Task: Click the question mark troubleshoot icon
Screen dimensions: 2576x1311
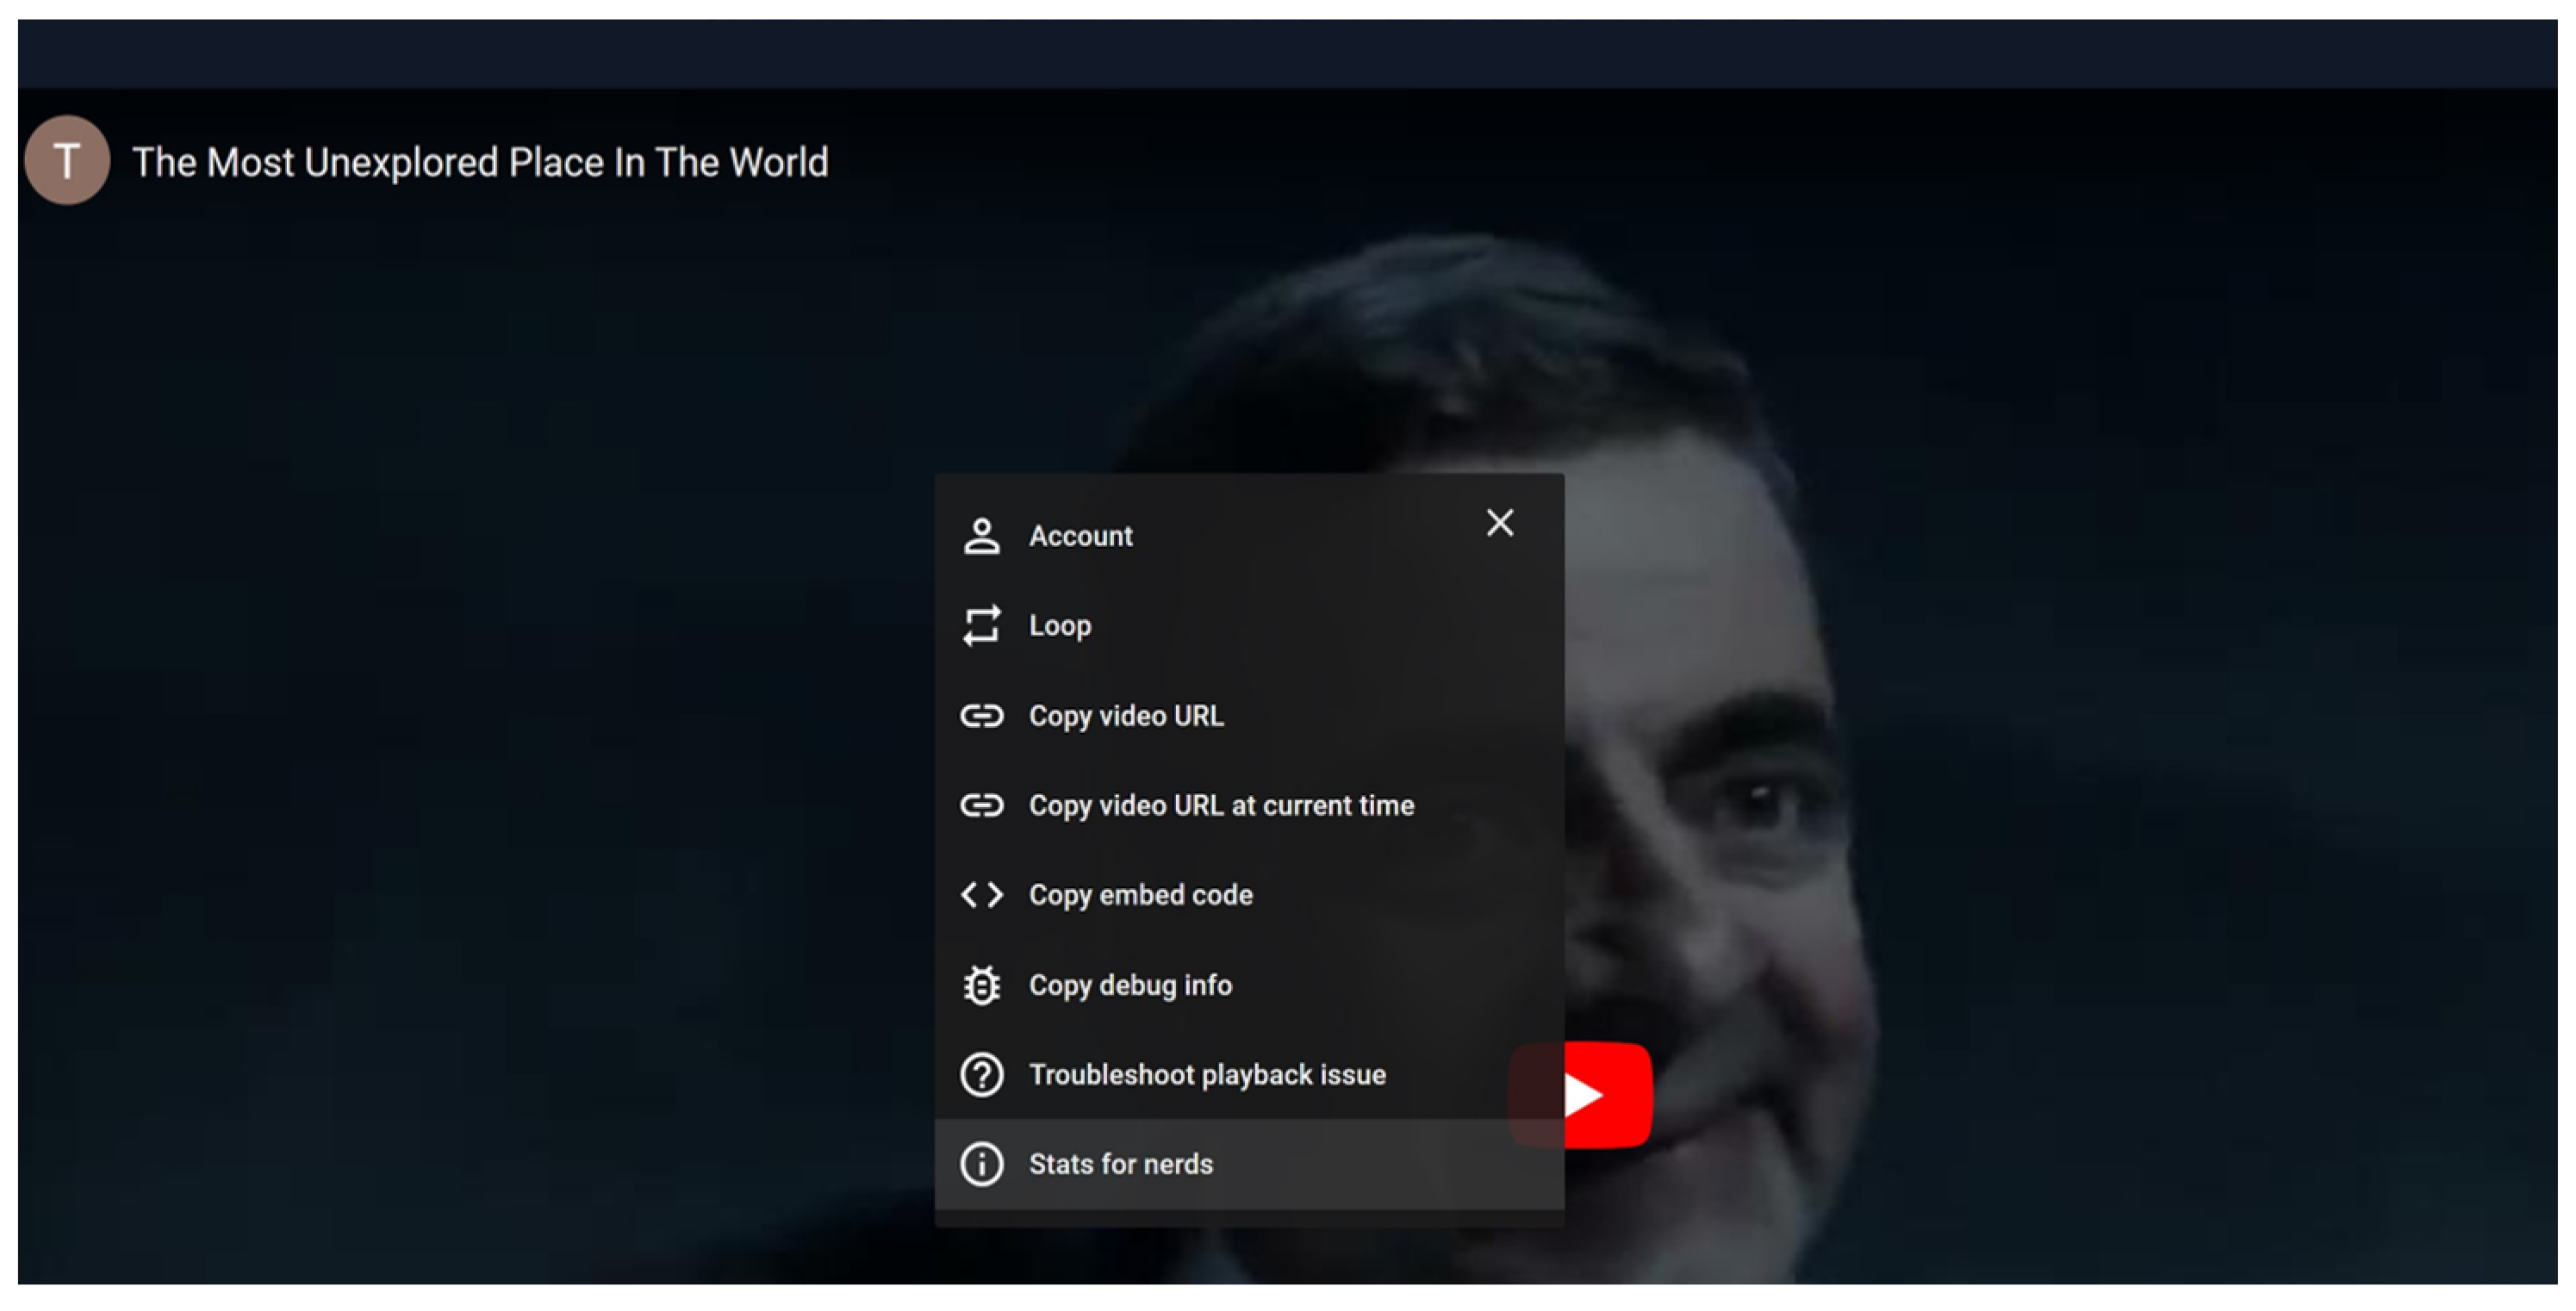Action: coord(981,1075)
